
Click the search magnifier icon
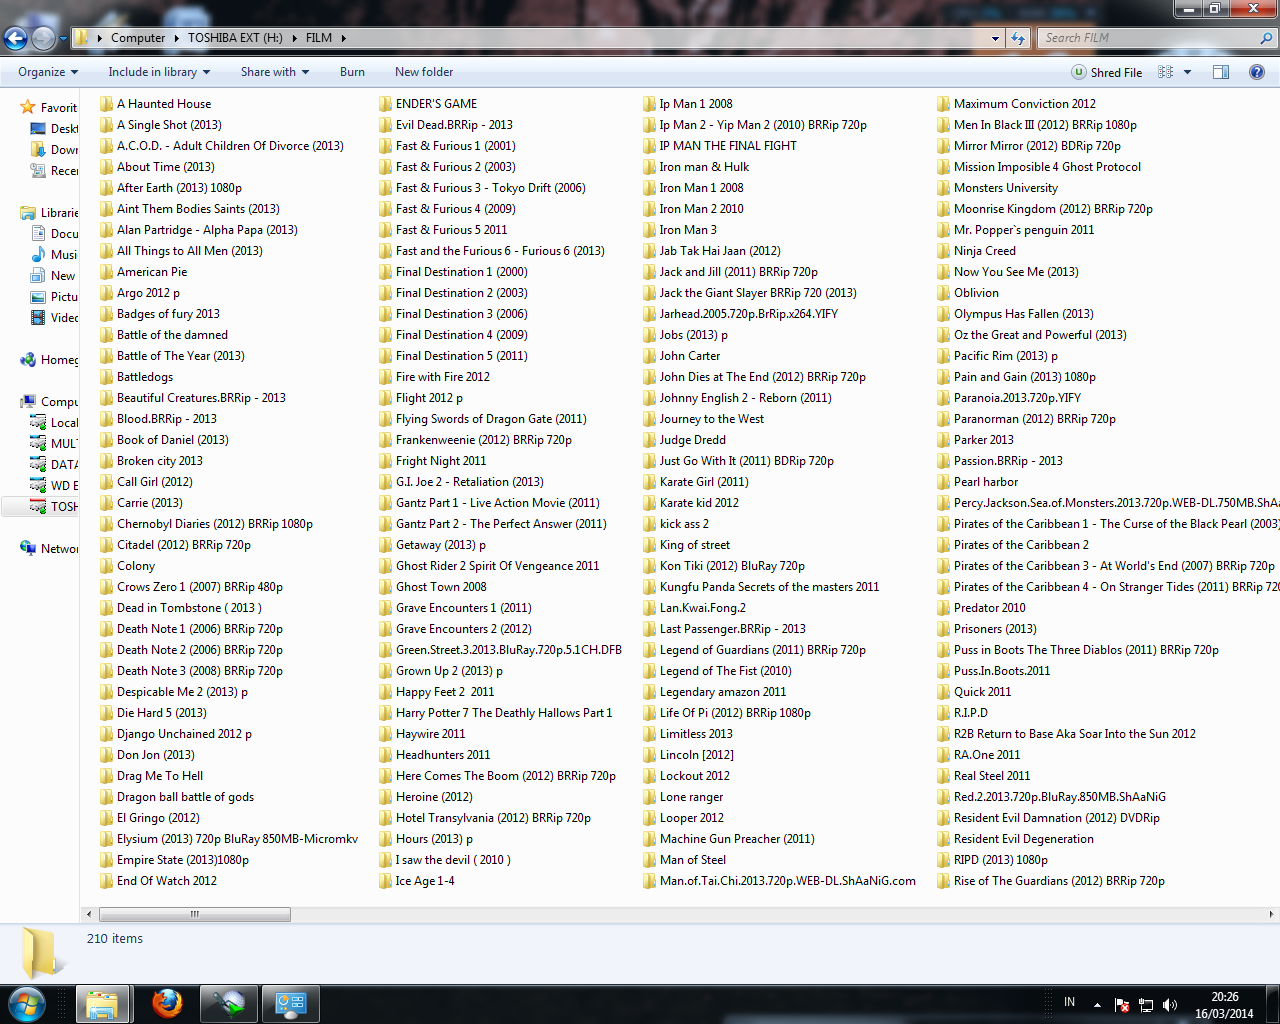pyautogui.click(x=1267, y=38)
